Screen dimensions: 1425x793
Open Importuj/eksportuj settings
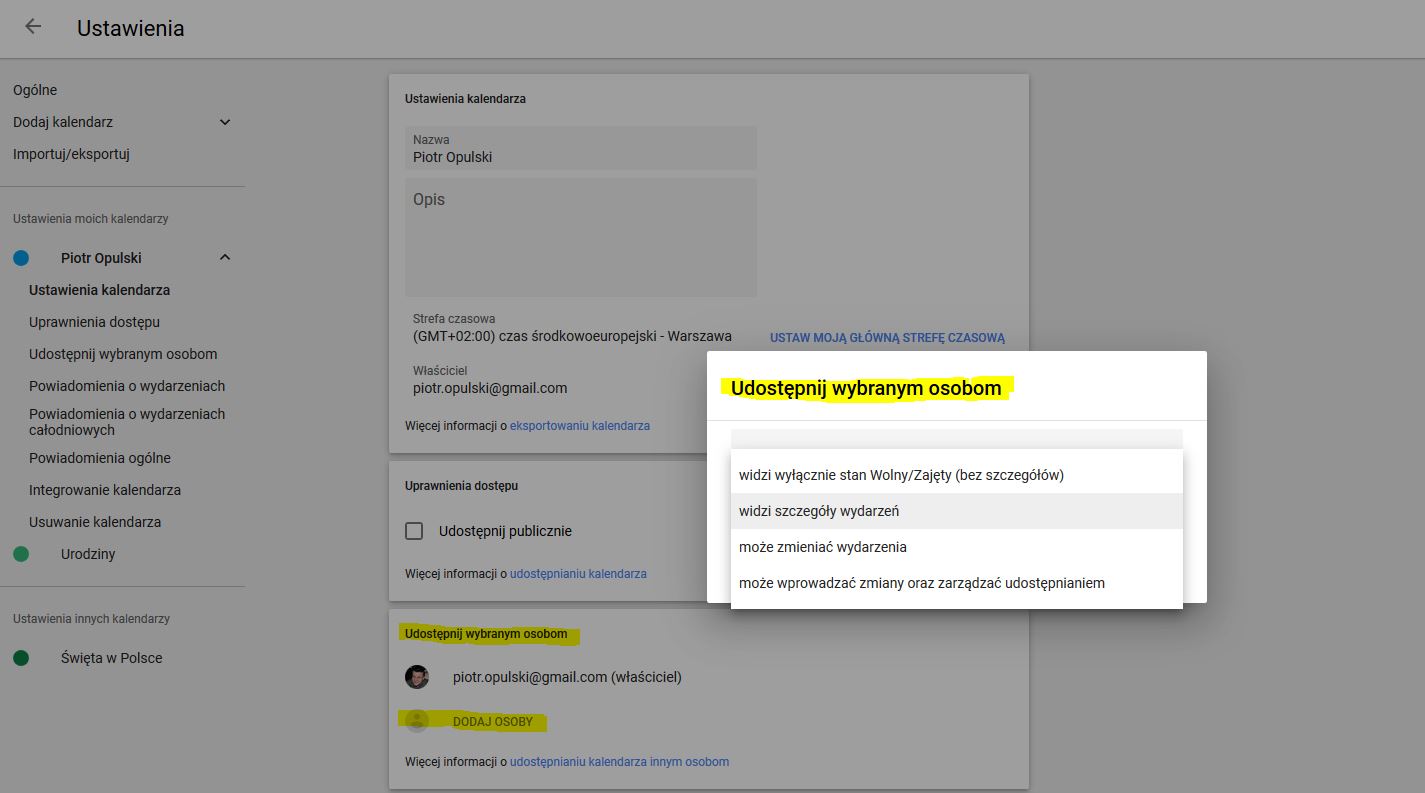click(71, 154)
